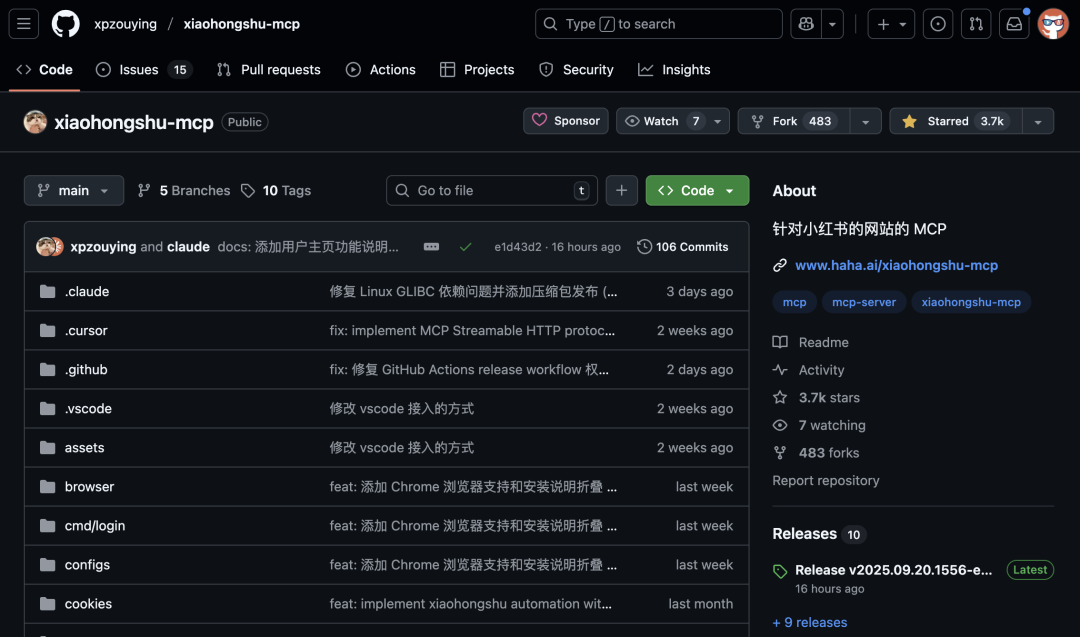The height and width of the screenshot is (637, 1080).
Task: Click the Sponsor button
Action: (565, 121)
